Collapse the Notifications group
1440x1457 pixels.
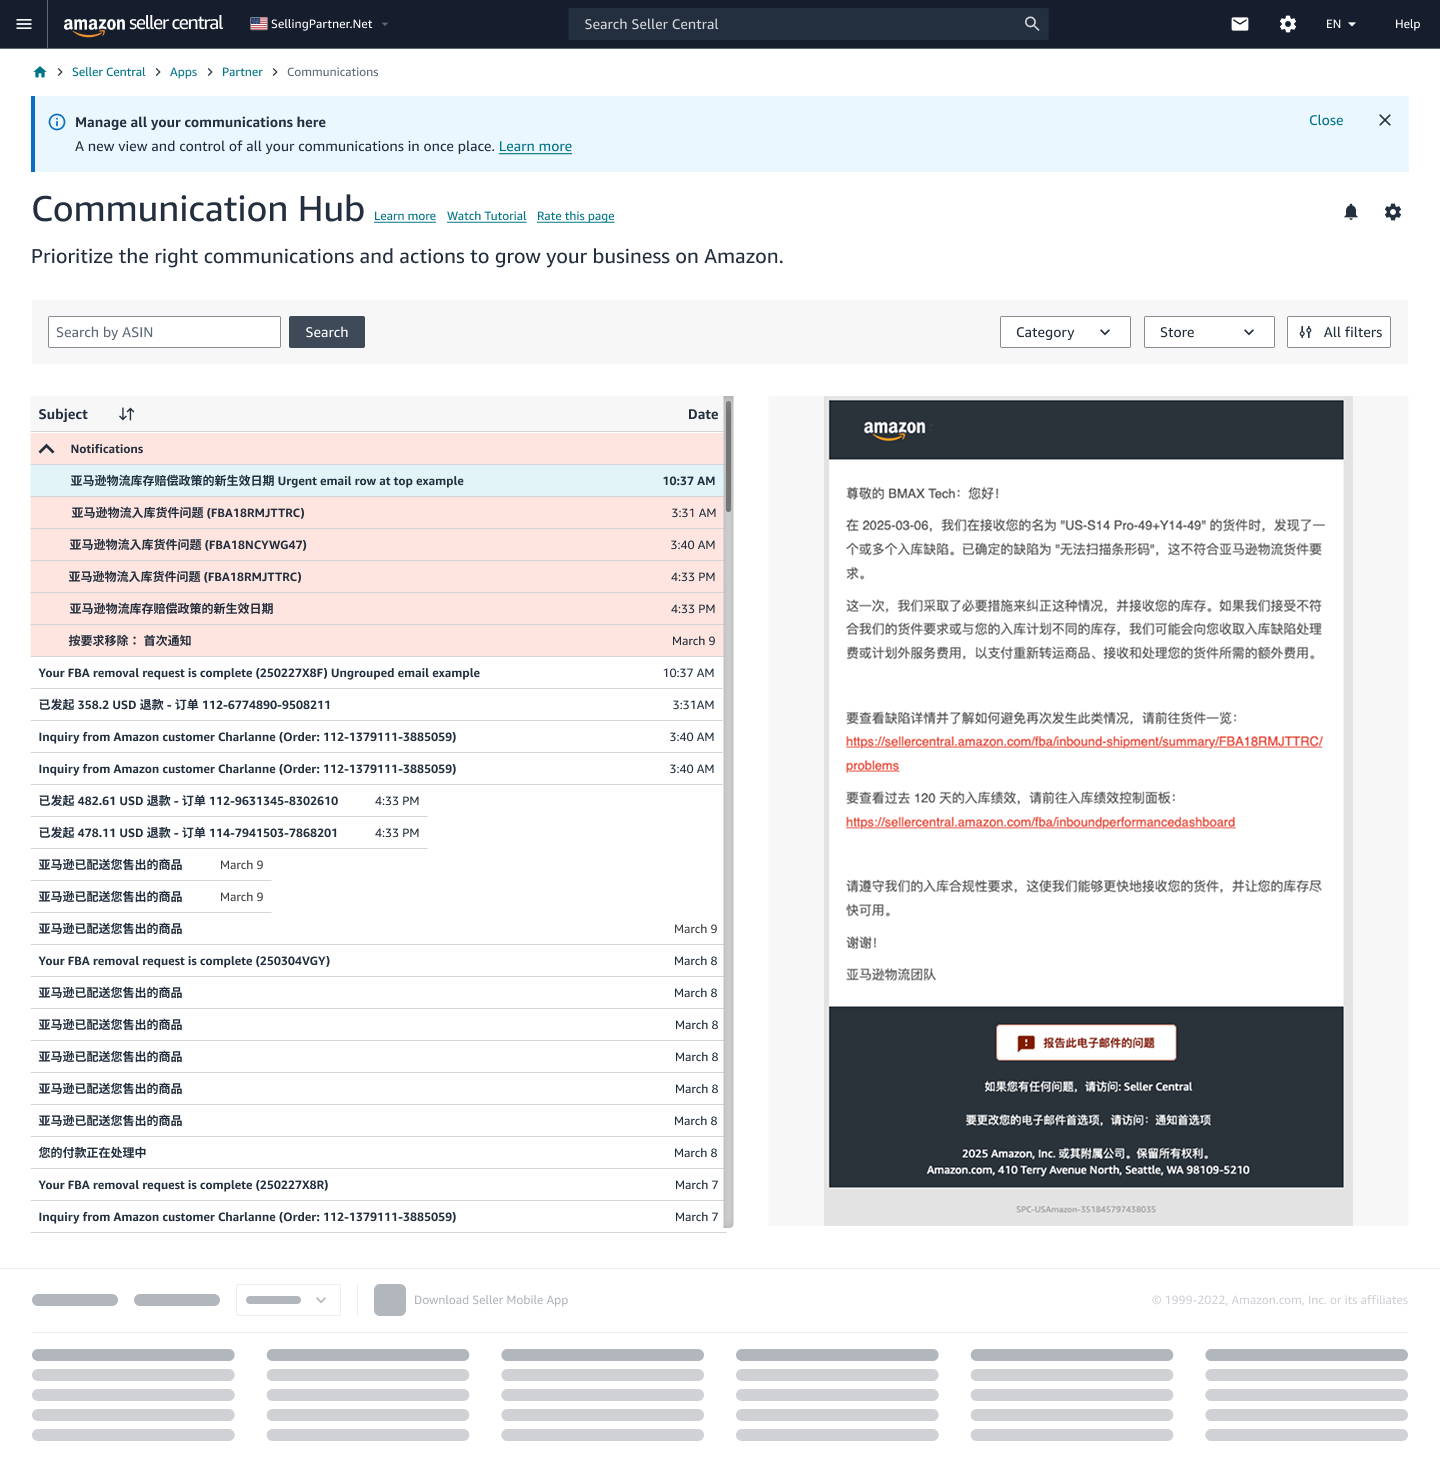(46, 449)
